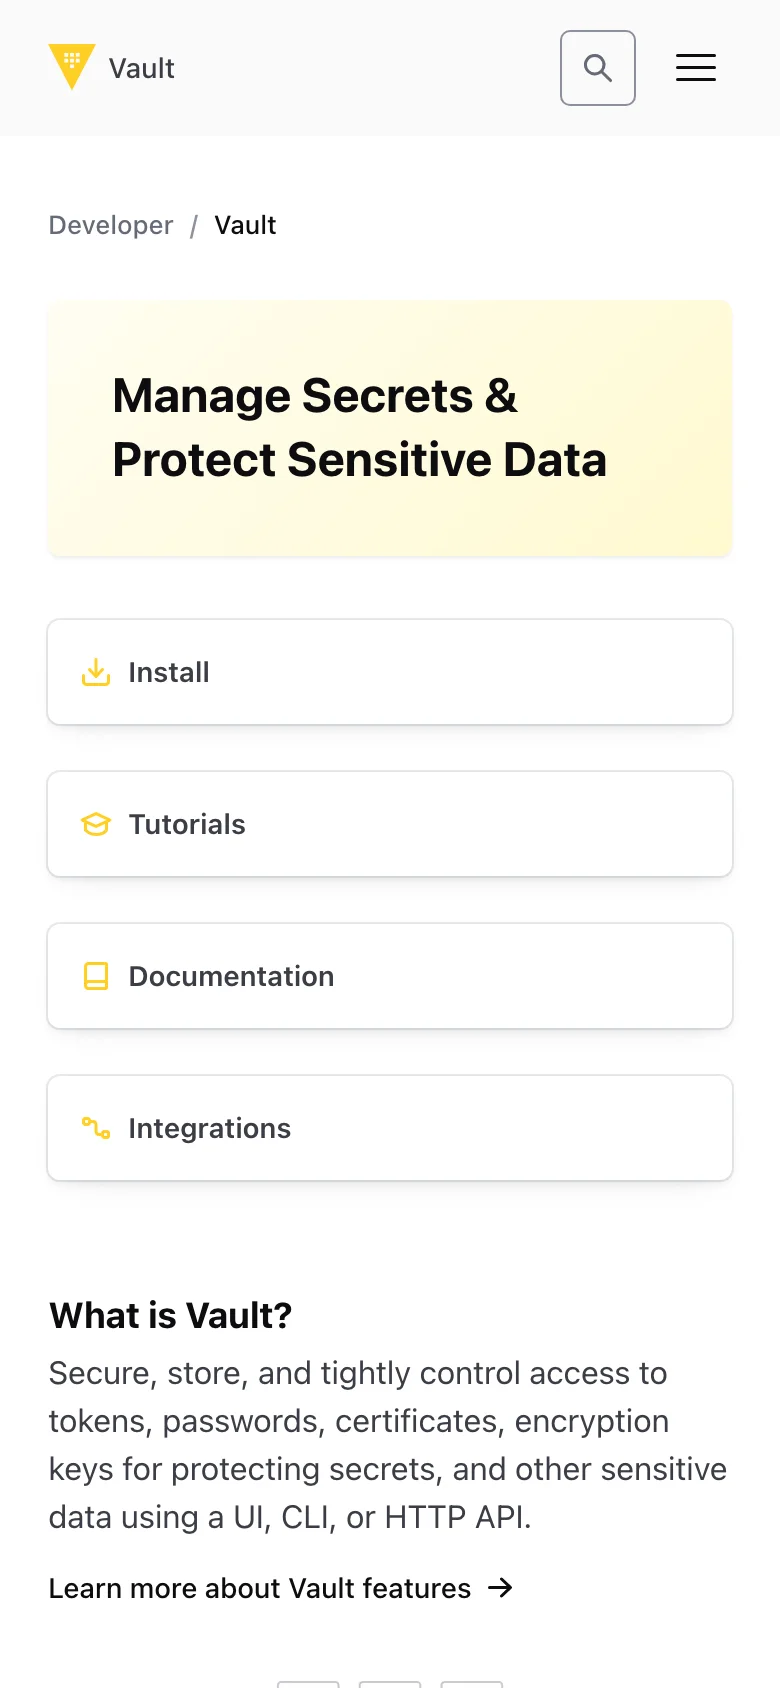Image resolution: width=780 pixels, height=1688 pixels.
Task: Click the Install download icon
Action: (96, 672)
